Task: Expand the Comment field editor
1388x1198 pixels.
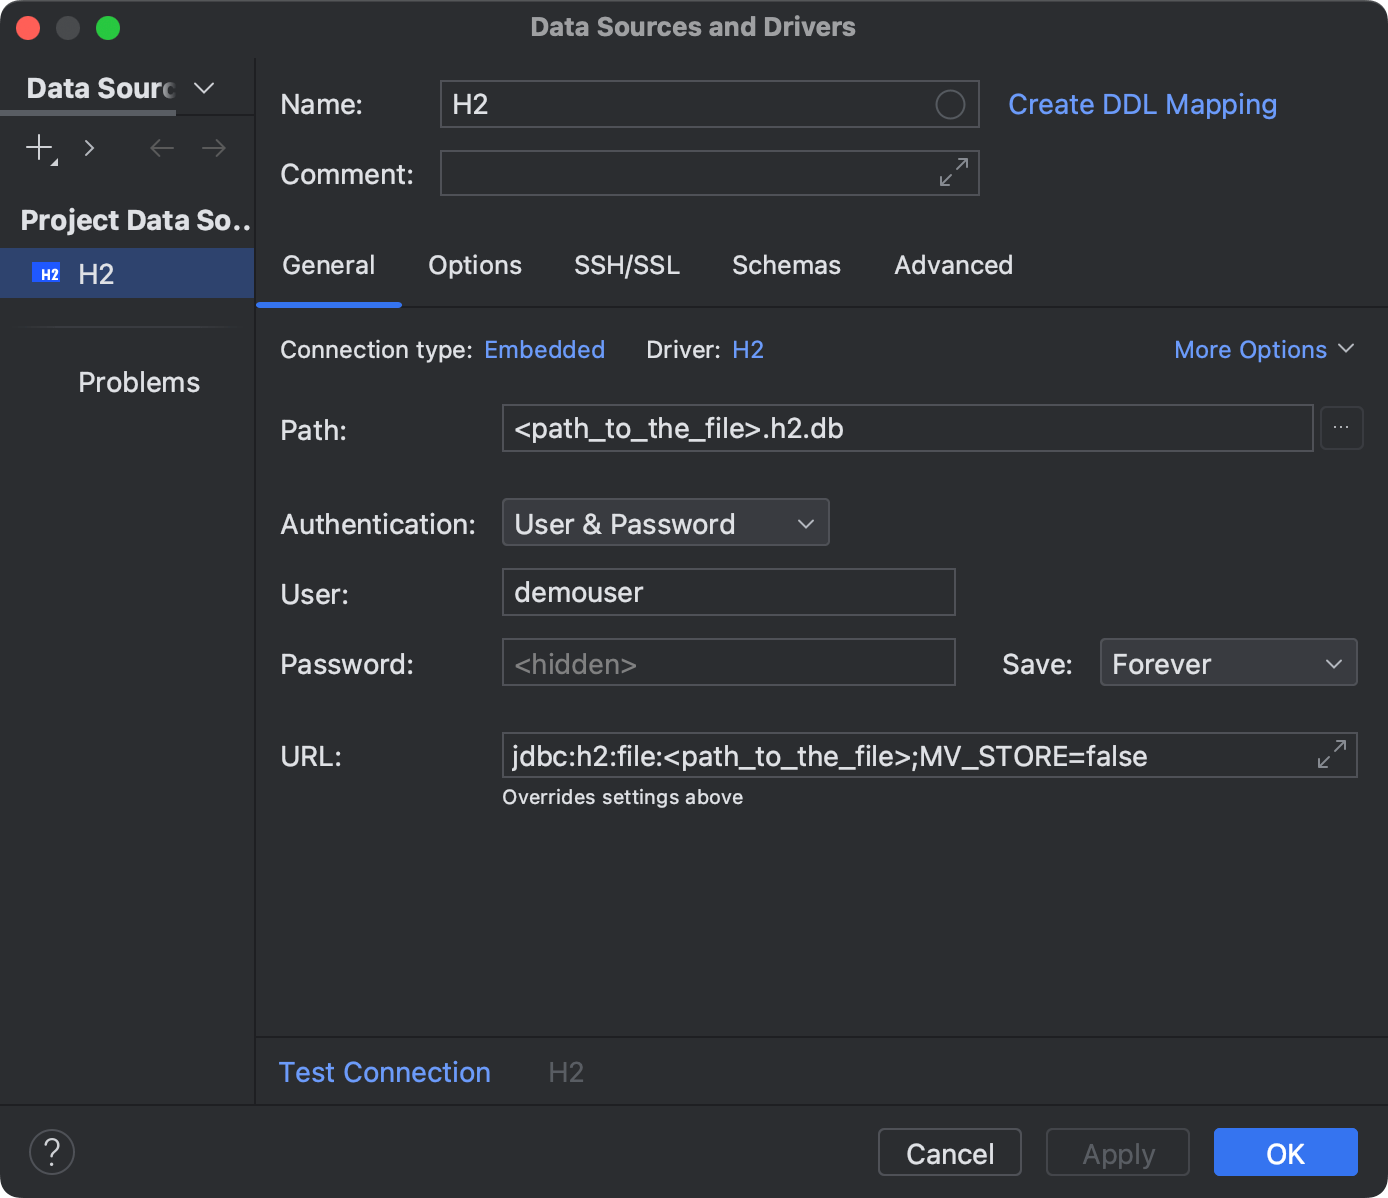Action: (x=951, y=173)
